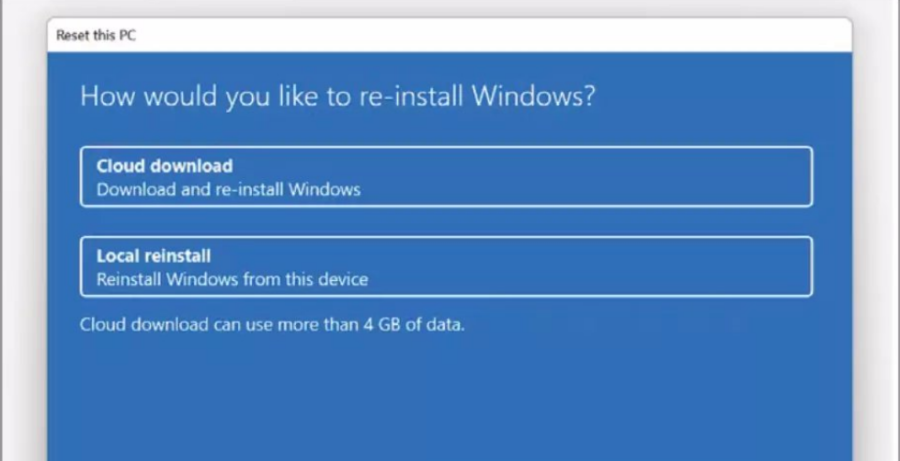Click 'Cloud download can use more' note text

coord(200,325)
